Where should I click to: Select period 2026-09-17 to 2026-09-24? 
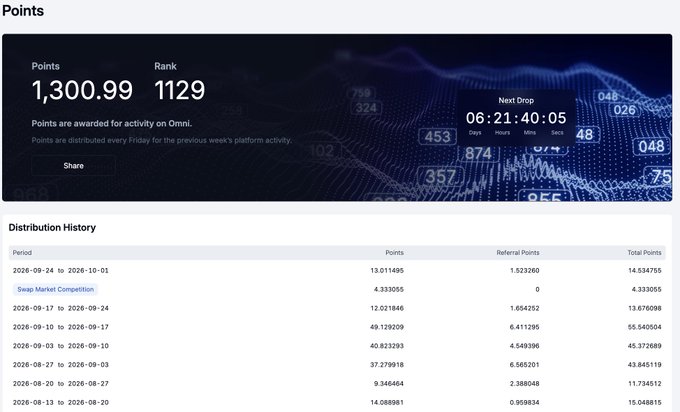point(61,308)
